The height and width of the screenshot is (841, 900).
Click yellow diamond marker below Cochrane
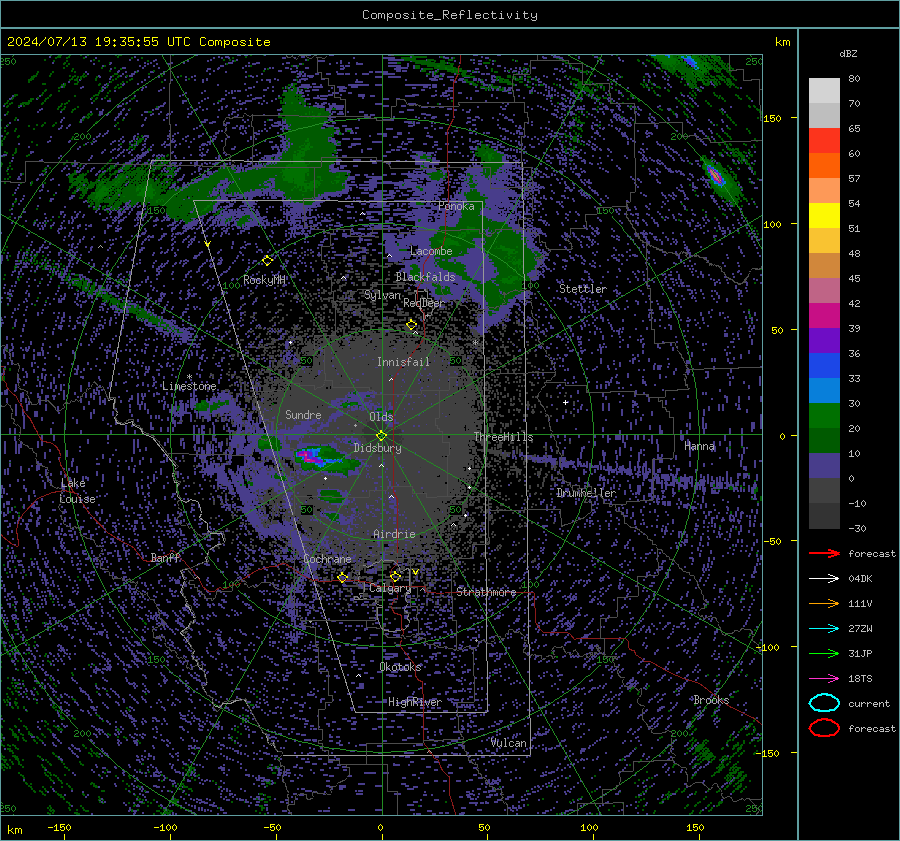[342, 577]
